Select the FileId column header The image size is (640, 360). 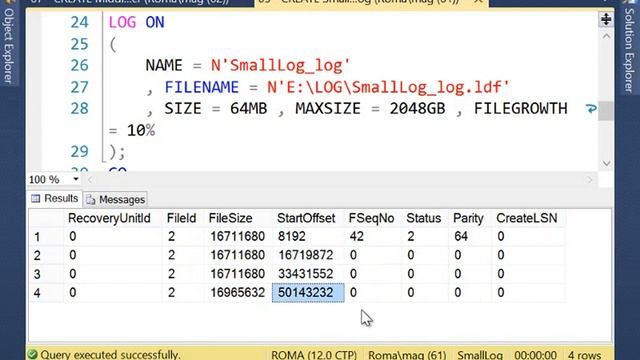(181, 218)
